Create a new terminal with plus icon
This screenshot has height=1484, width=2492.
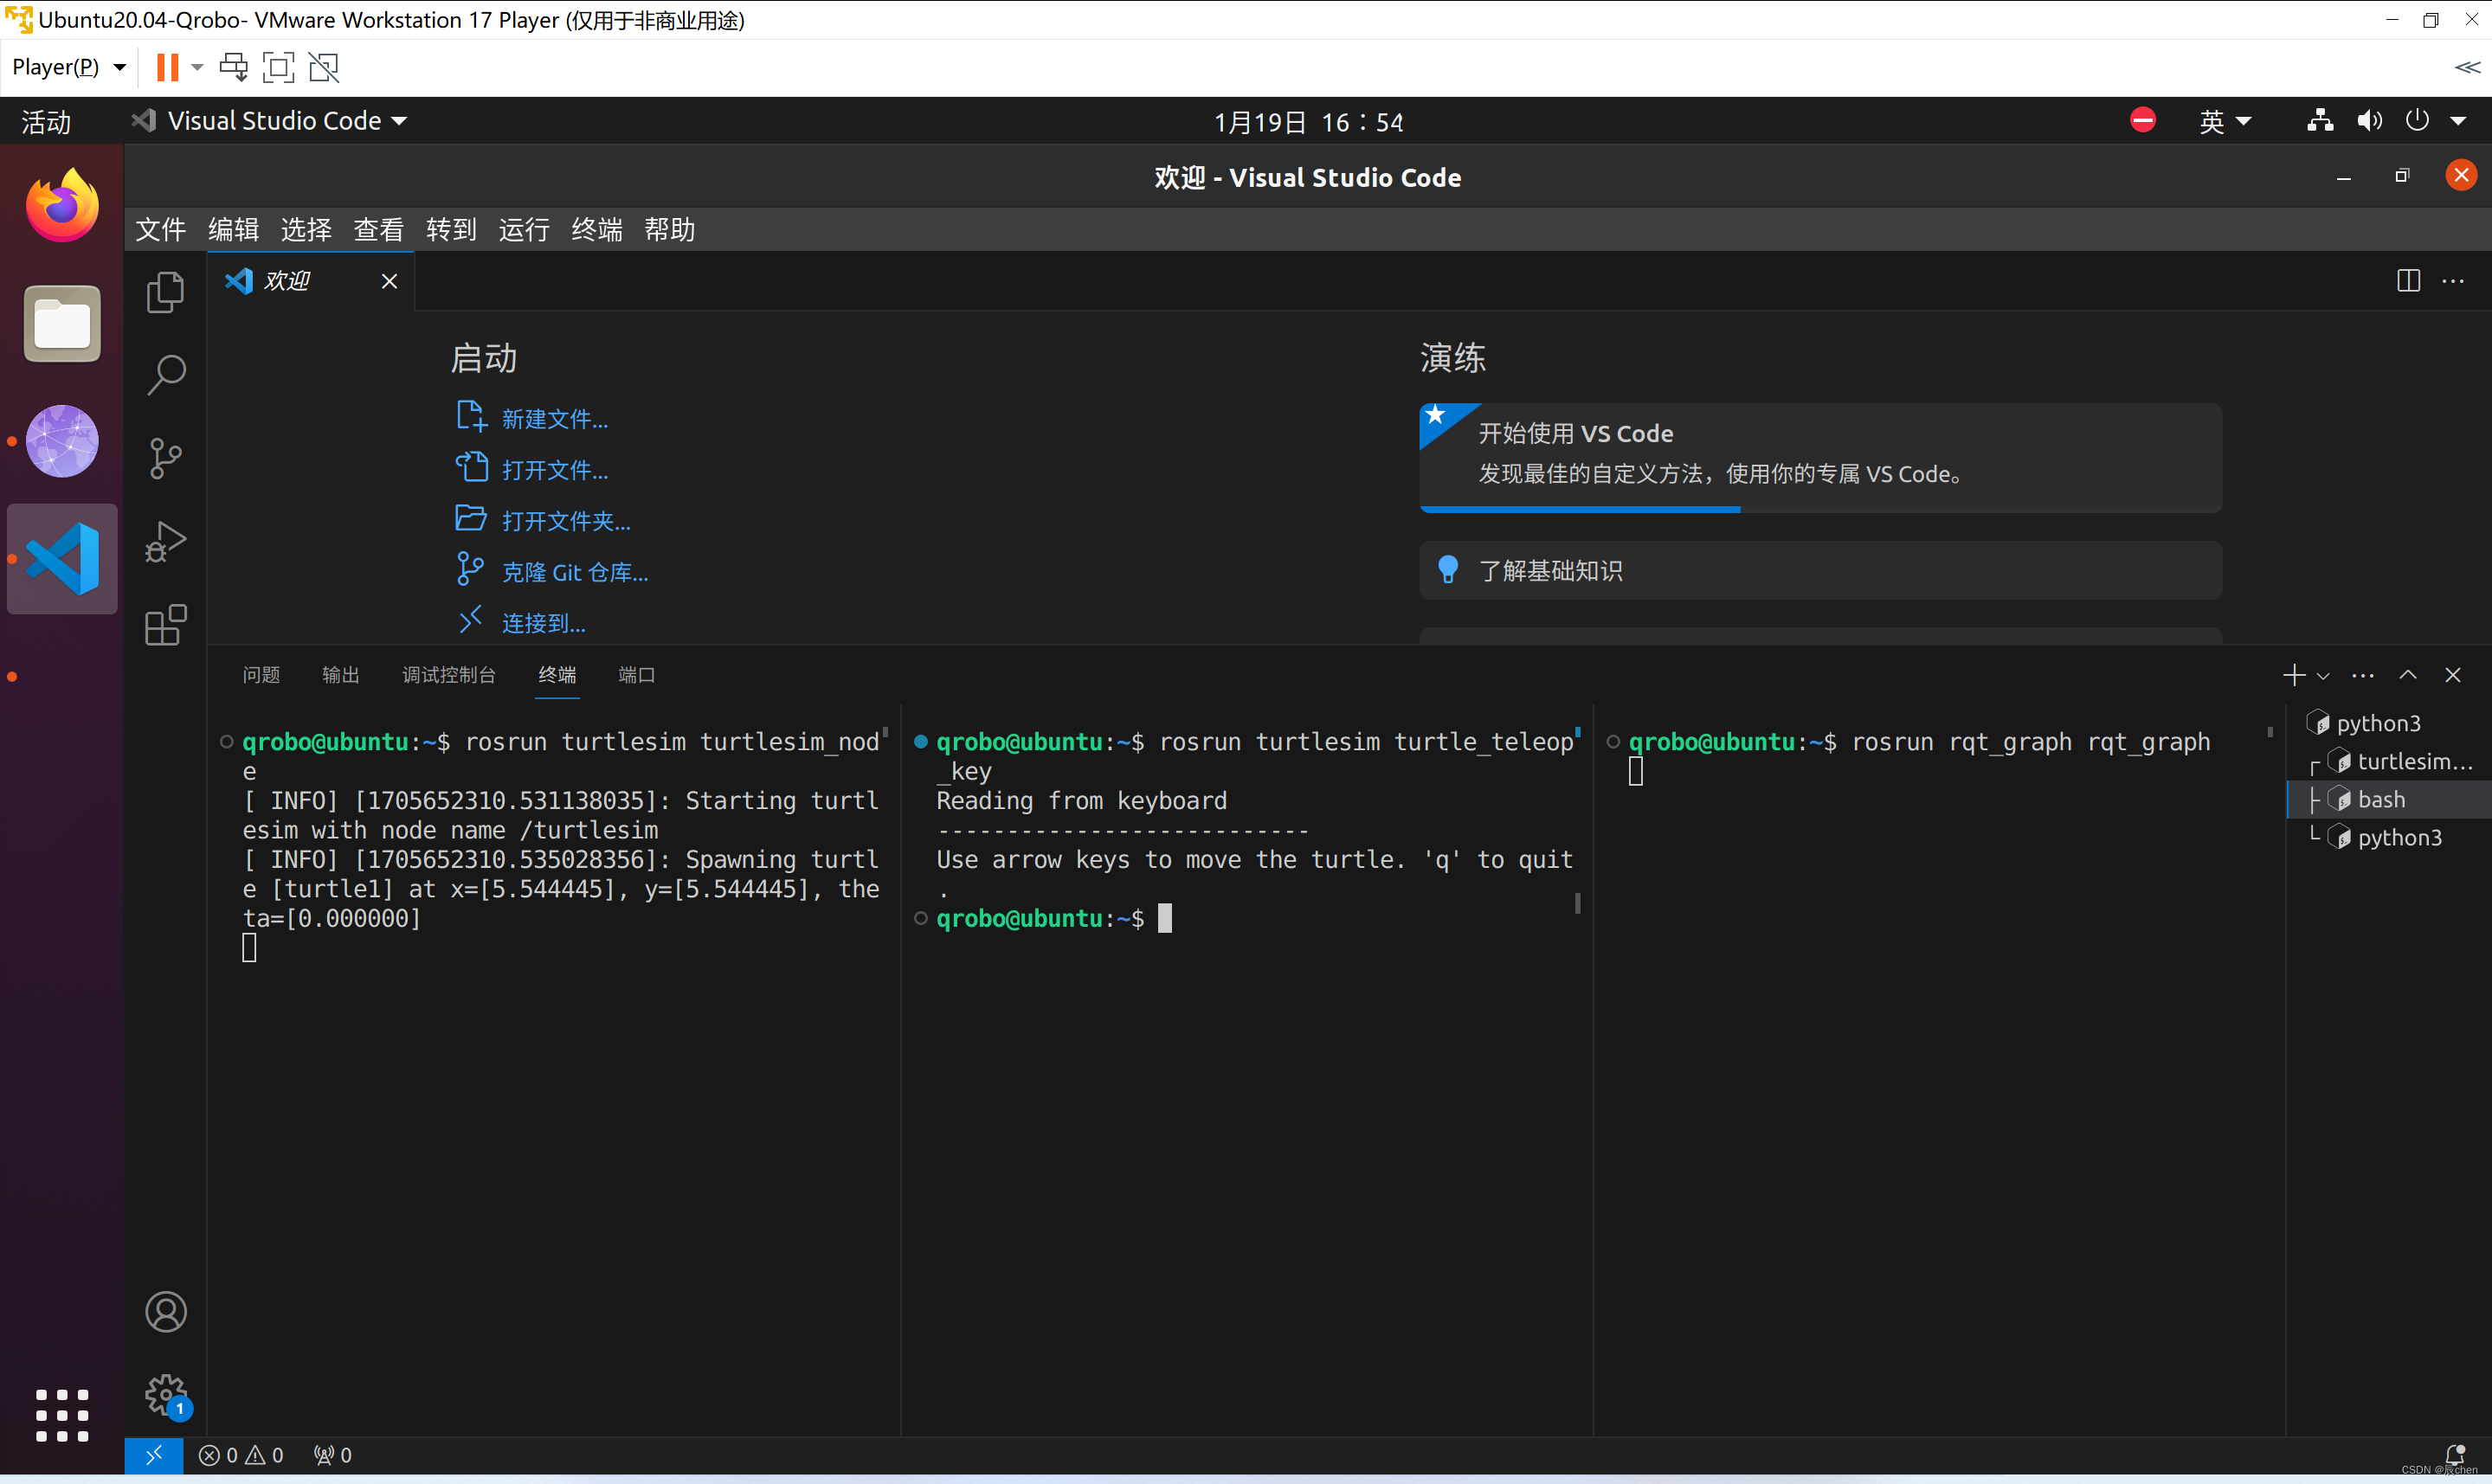pyautogui.click(x=2293, y=675)
